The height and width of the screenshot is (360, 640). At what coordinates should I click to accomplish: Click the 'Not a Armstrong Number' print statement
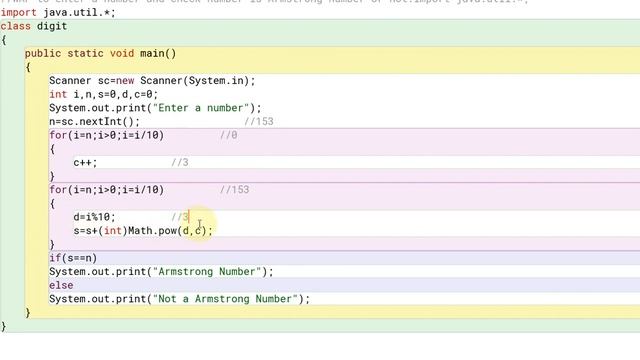pos(180,299)
